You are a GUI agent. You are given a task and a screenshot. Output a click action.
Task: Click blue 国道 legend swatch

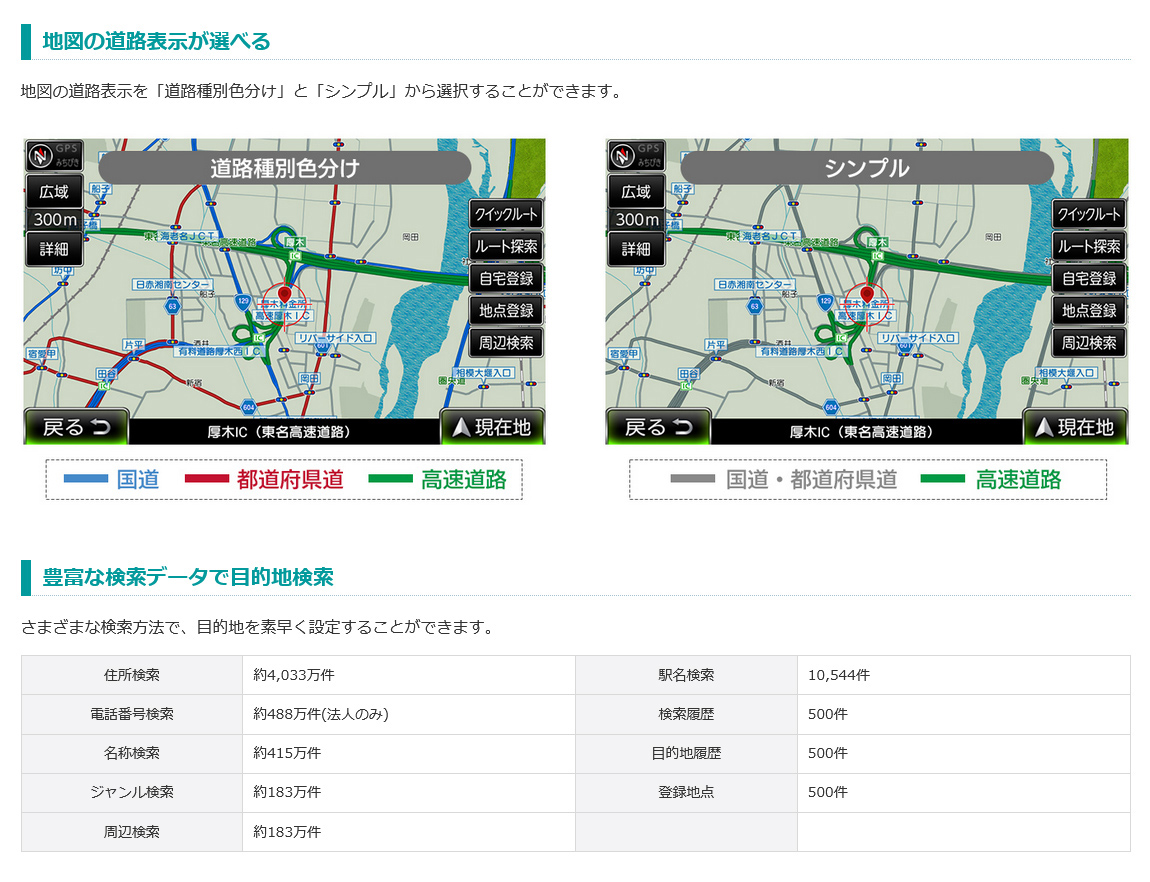pos(86,479)
